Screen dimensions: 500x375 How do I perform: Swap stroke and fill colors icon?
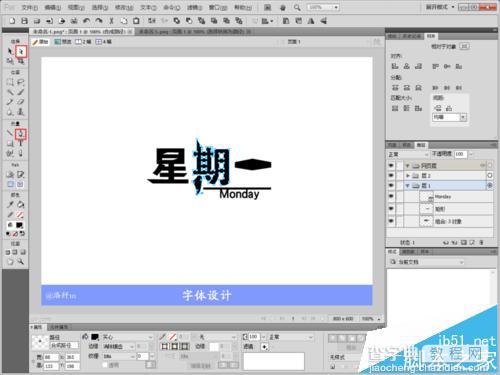click(22, 234)
